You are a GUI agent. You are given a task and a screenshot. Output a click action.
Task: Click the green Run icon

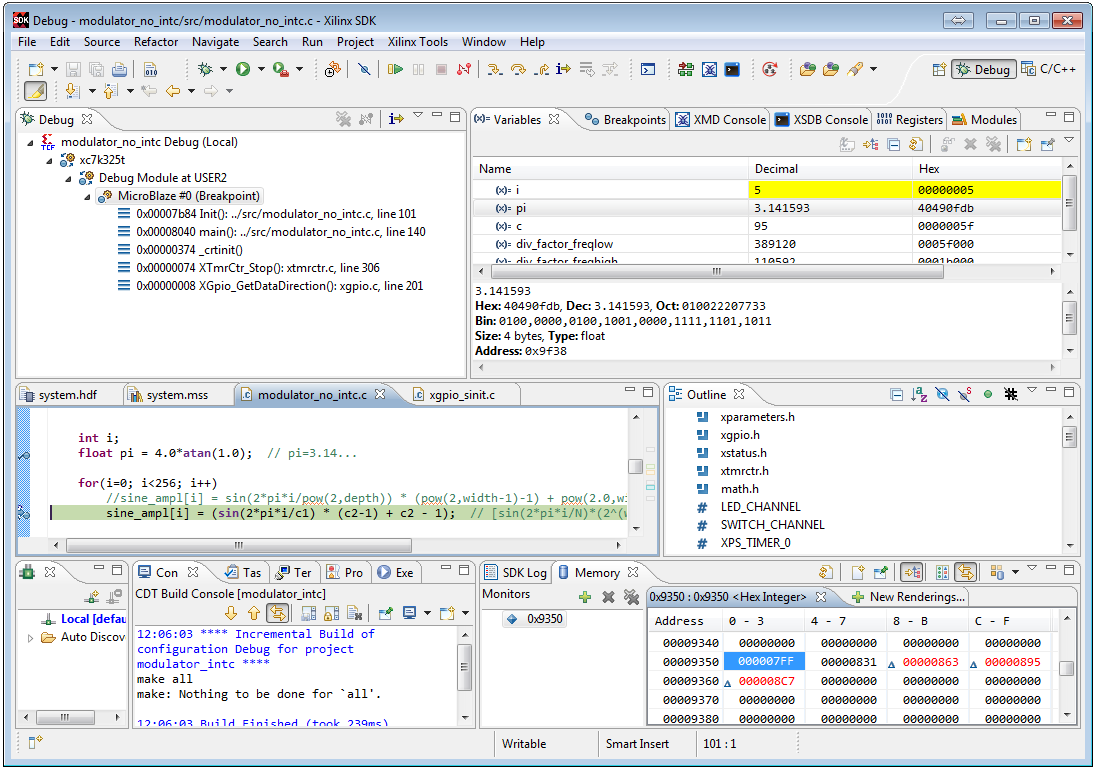tap(243, 69)
